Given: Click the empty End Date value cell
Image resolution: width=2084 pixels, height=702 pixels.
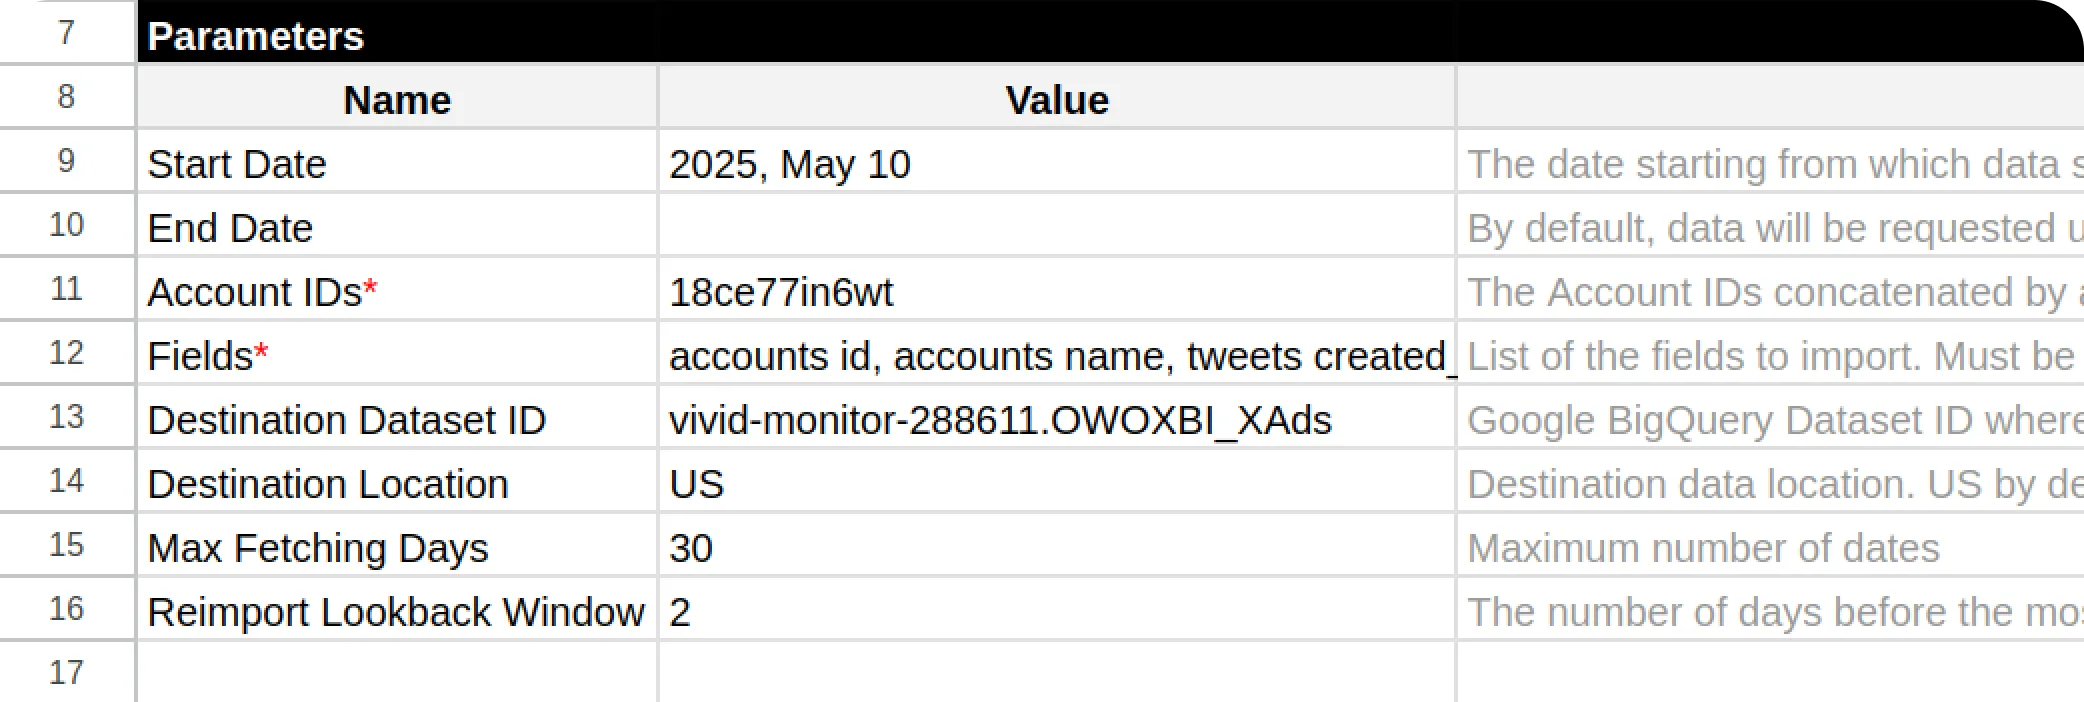Looking at the screenshot, I should tap(1057, 227).
